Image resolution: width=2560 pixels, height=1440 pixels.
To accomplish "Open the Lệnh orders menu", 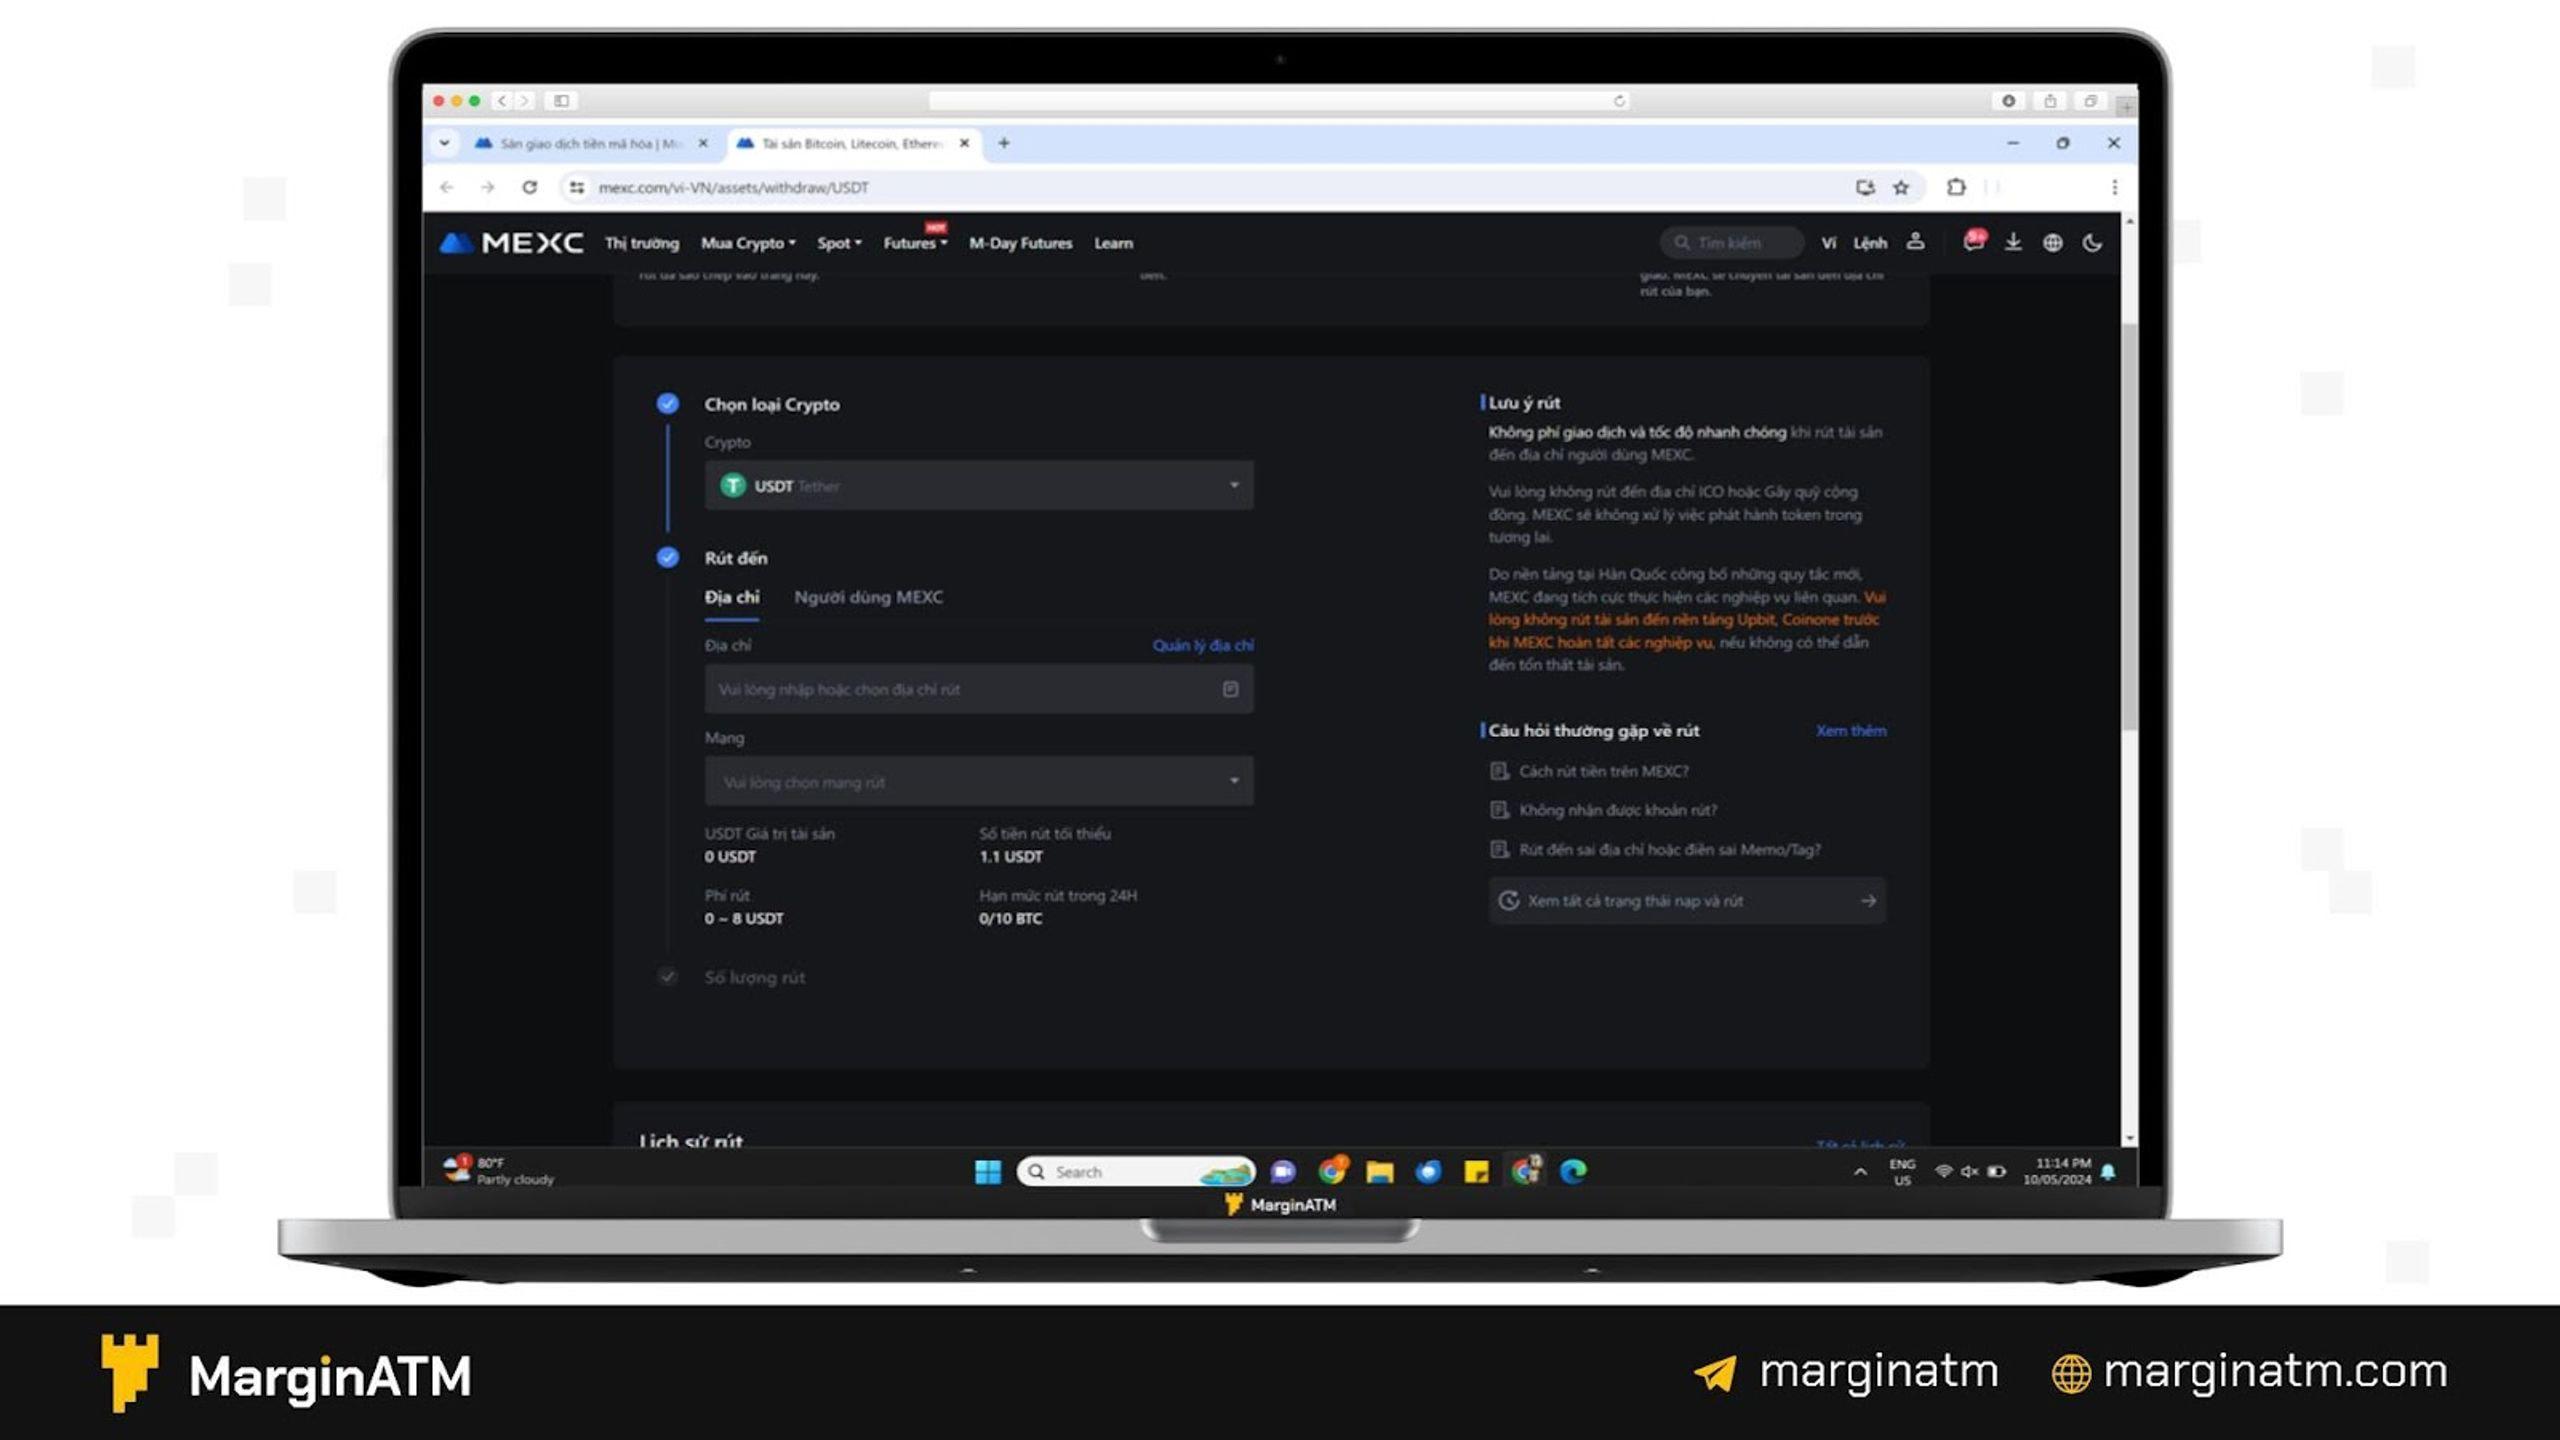I will [1870, 243].
